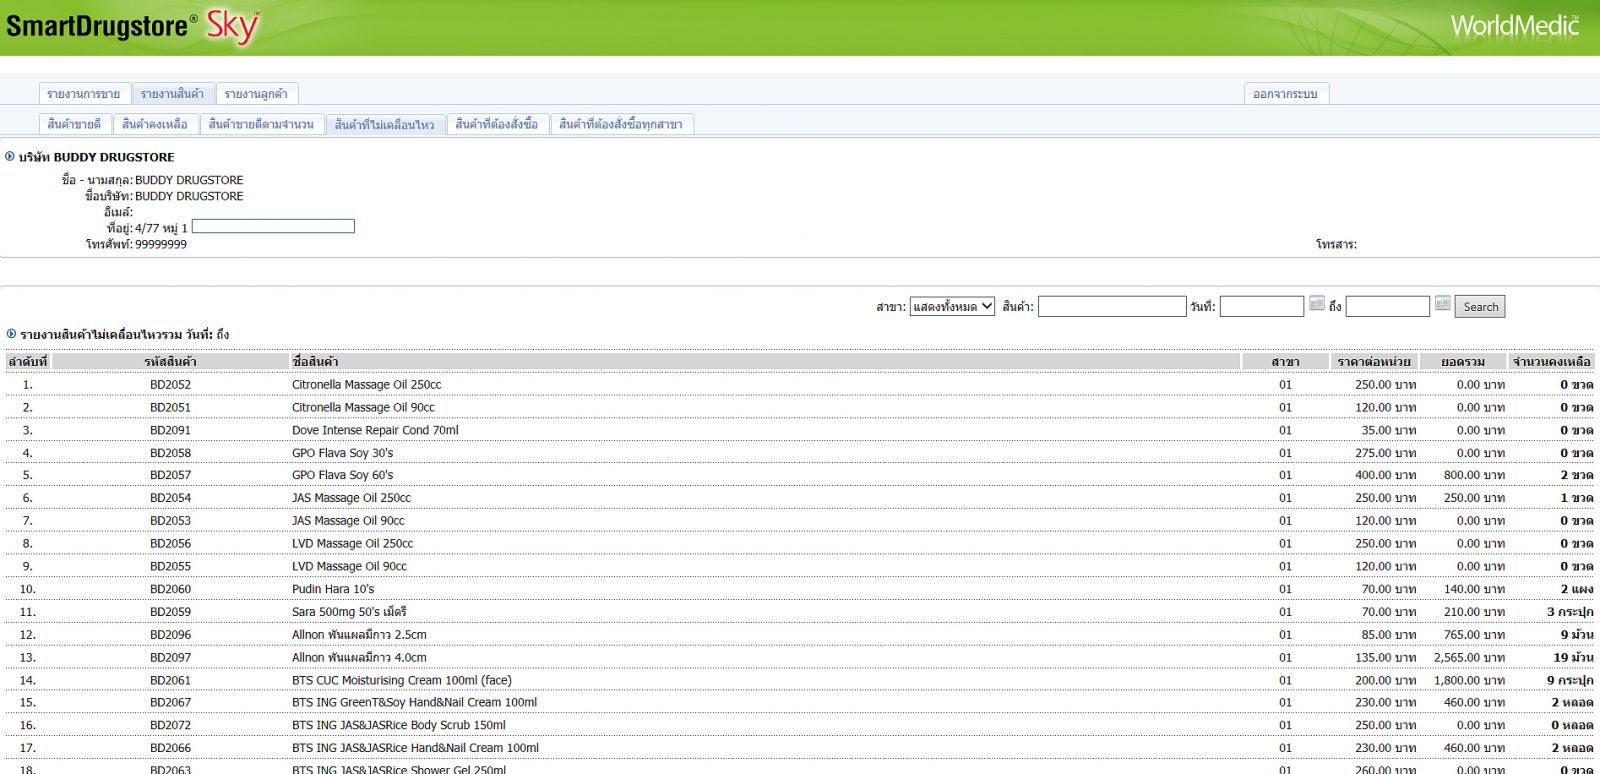The width and height of the screenshot is (1600, 774).
Task: Select JAS Massage Oil 250cc
Action: pyautogui.click(x=351, y=498)
